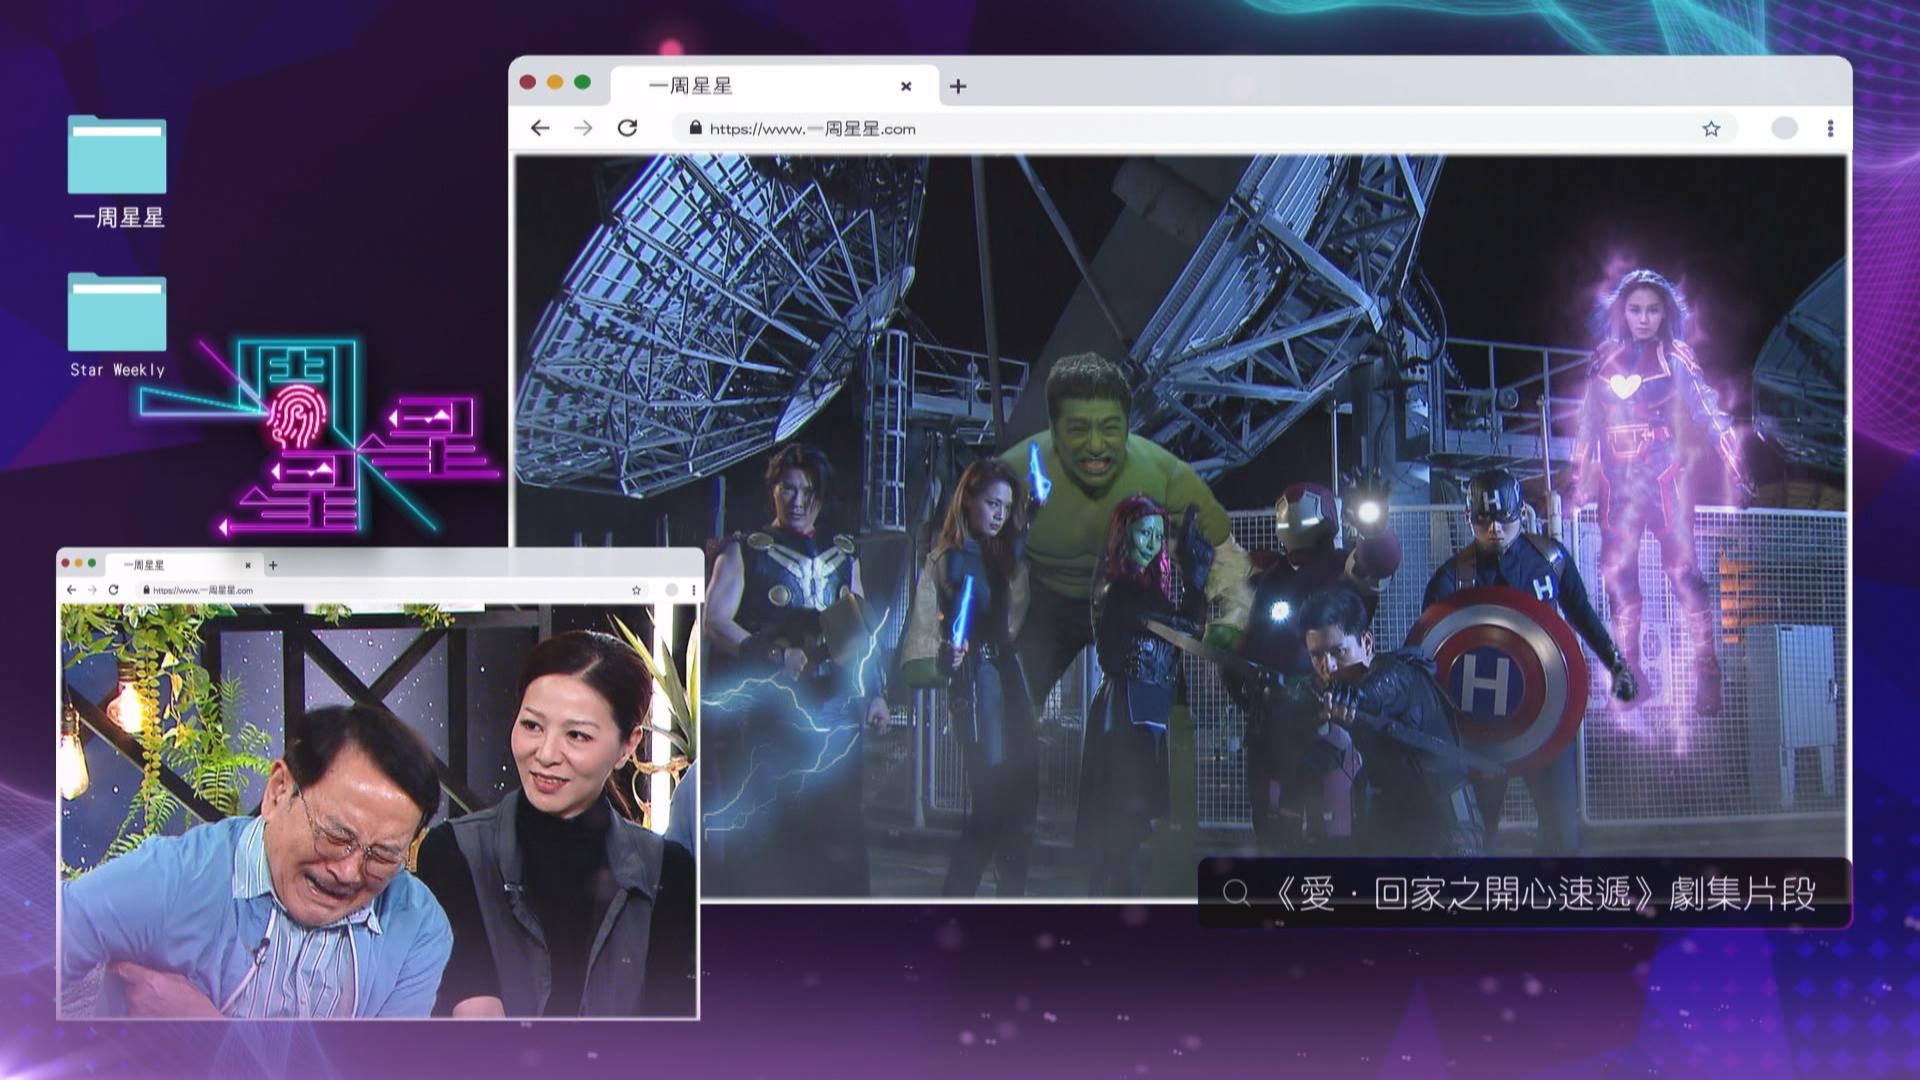The image size is (1920, 1080).
Task: Click the superhero video in large browser
Action: (x=1180, y=527)
